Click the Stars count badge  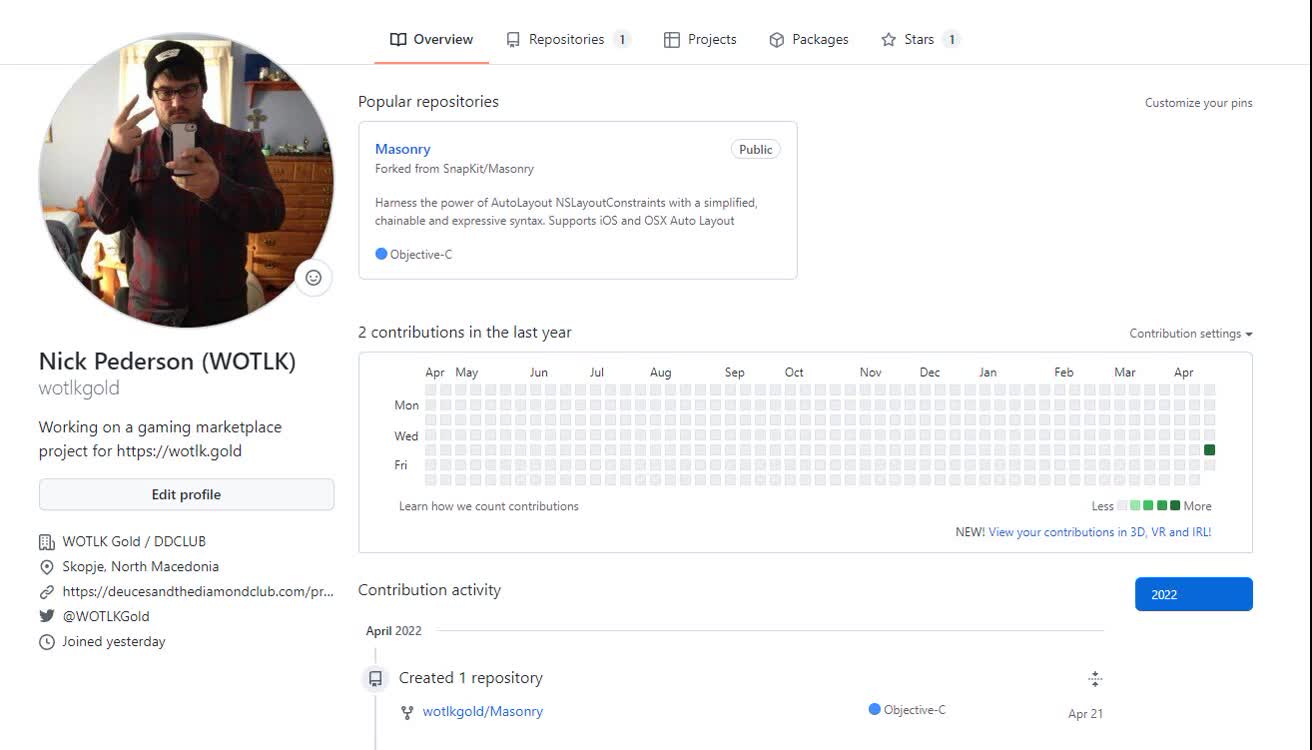pyautogui.click(x=952, y=40)
